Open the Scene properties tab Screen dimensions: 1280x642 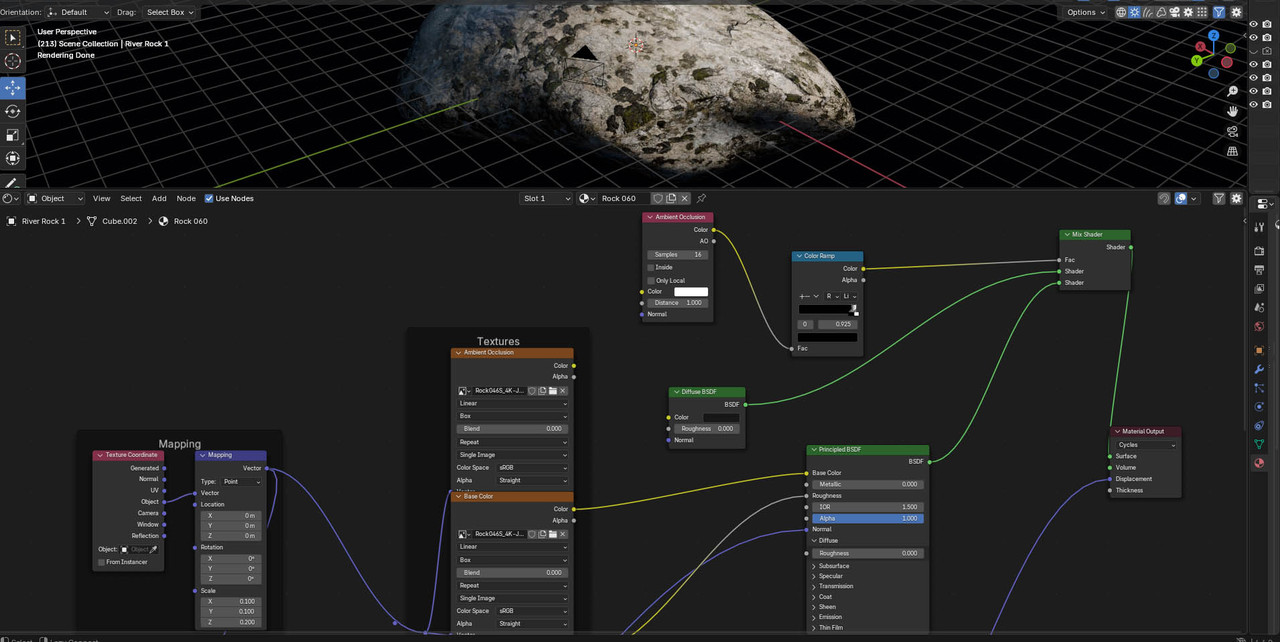[1259, 307]
